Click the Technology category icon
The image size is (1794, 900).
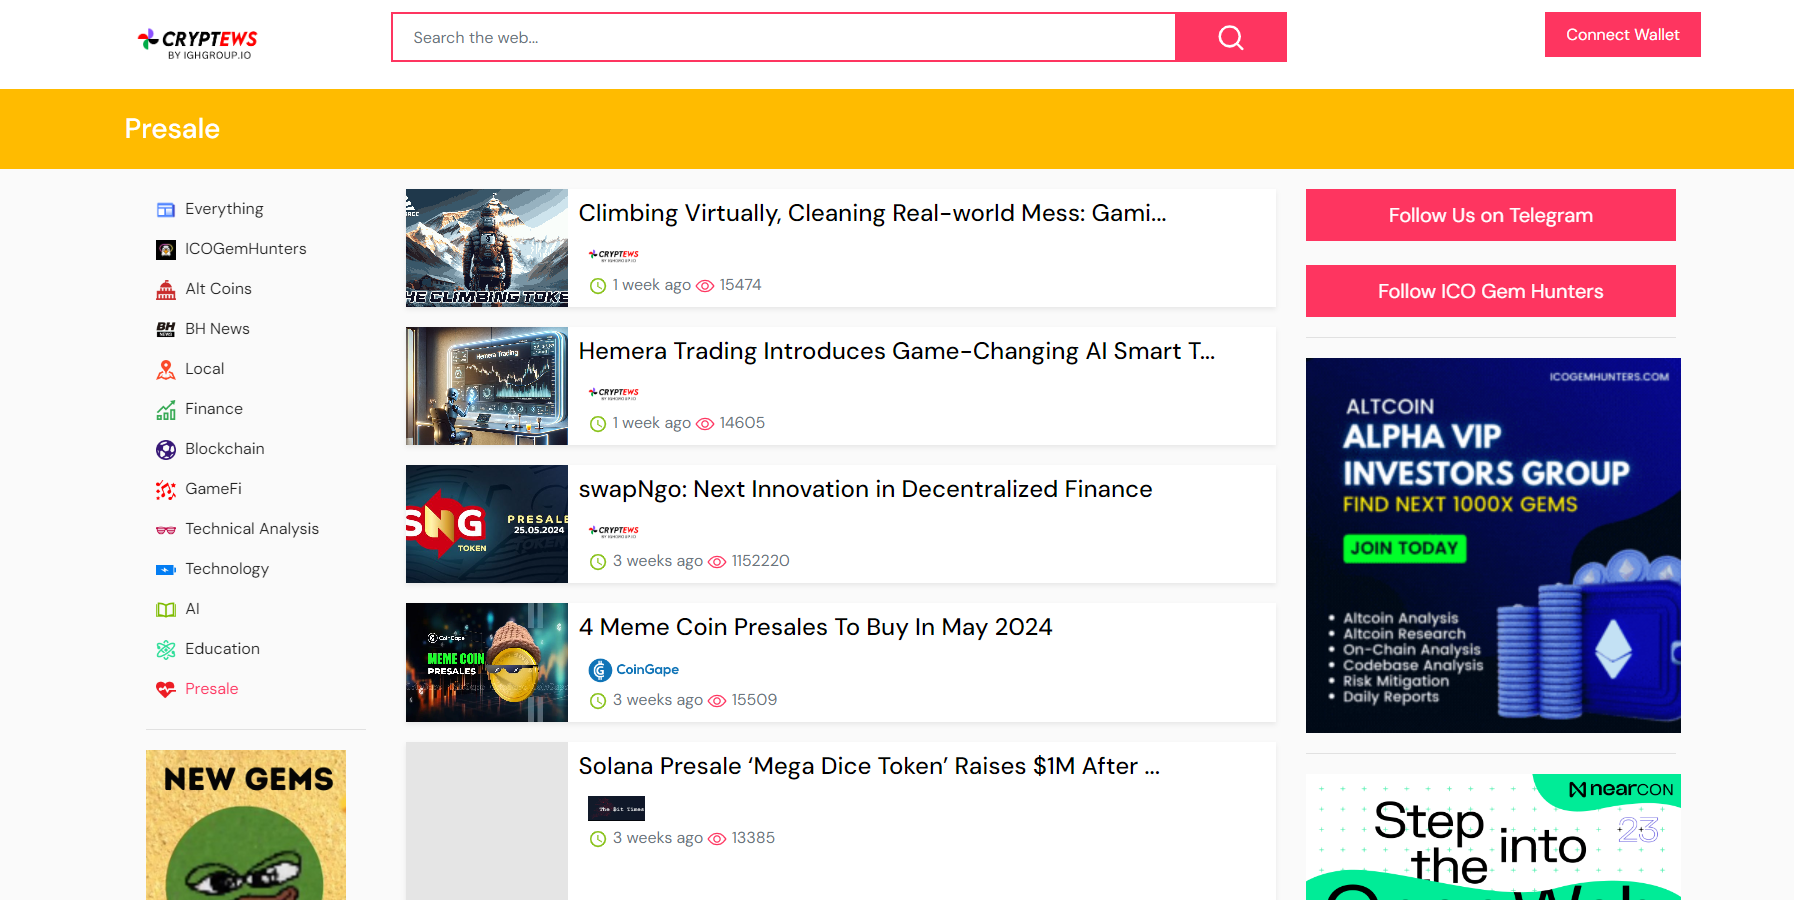(x=166, y=569)
